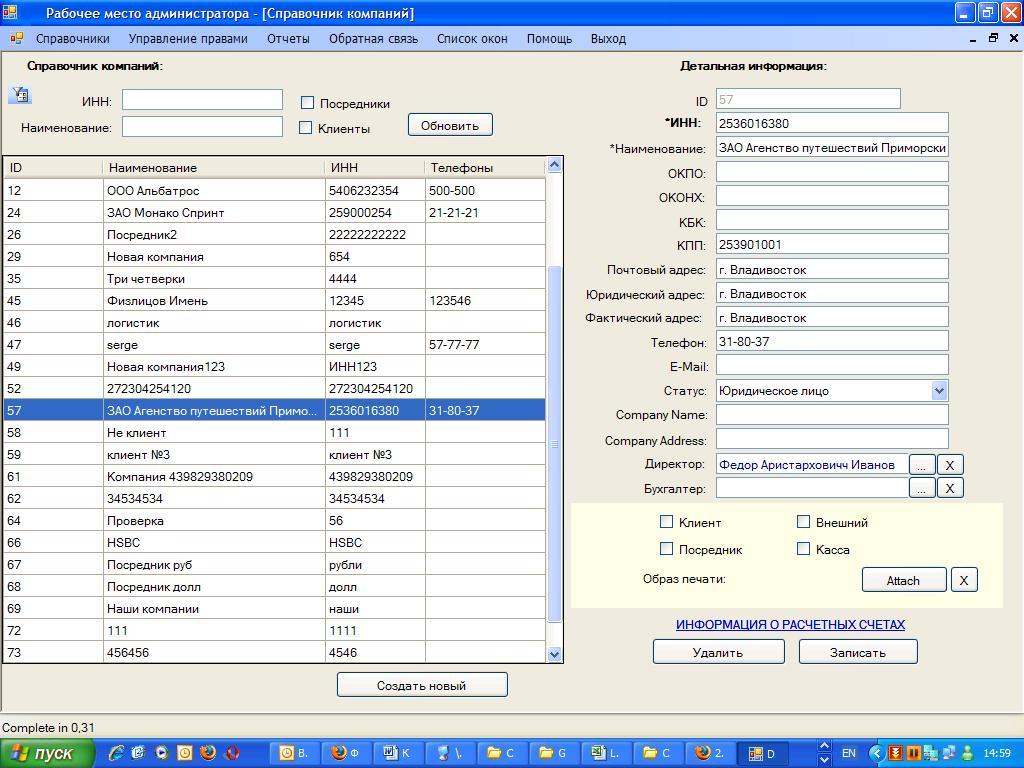Viewport: 1024px width, 768px height.
Task: Click into the E-Mail input field
Action: 831,366
